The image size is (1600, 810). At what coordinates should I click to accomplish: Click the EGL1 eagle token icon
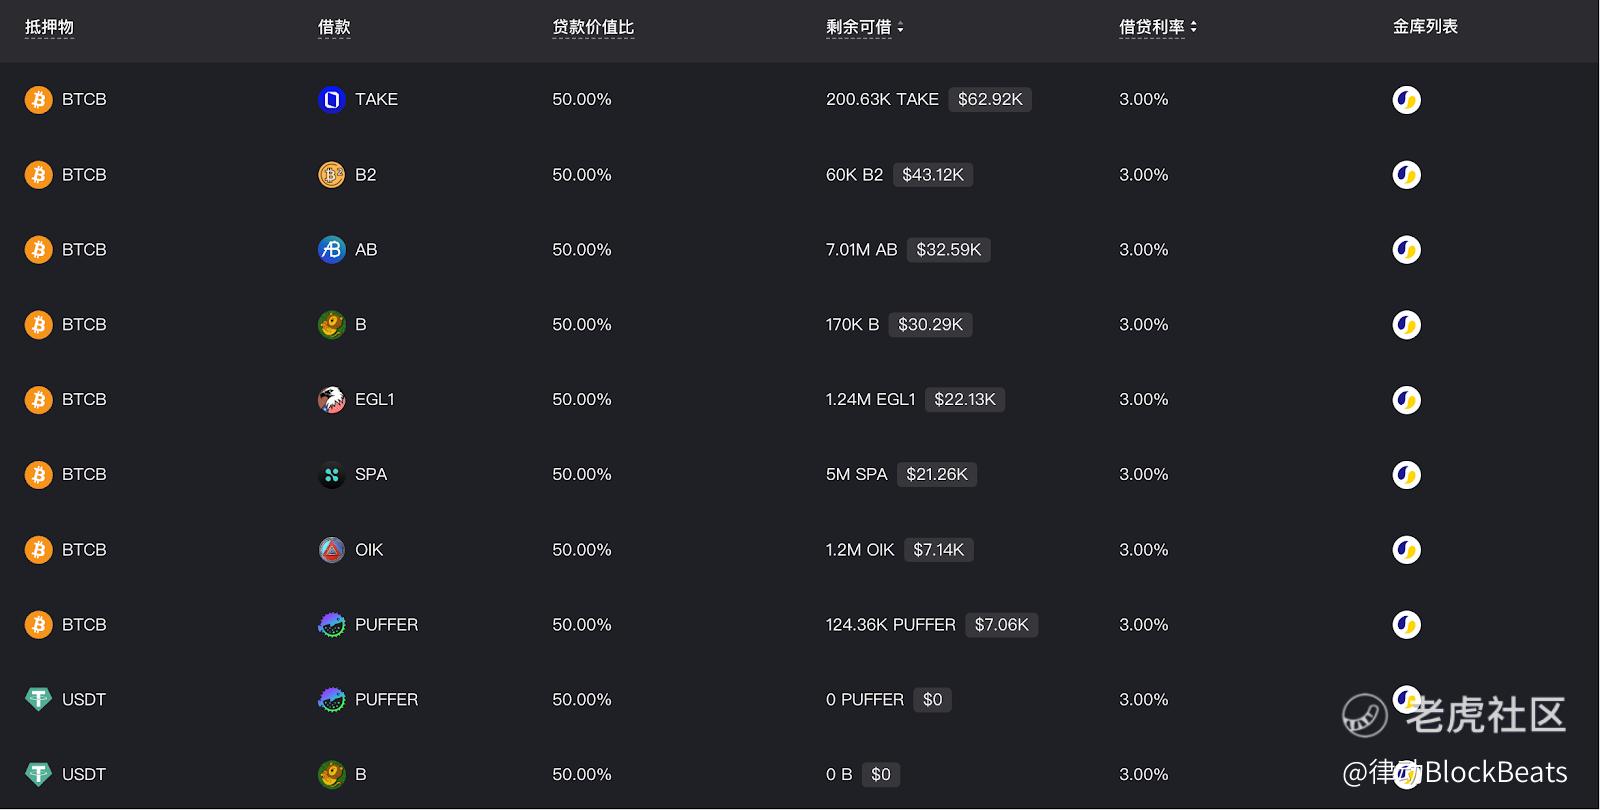(x=331, y=400)
